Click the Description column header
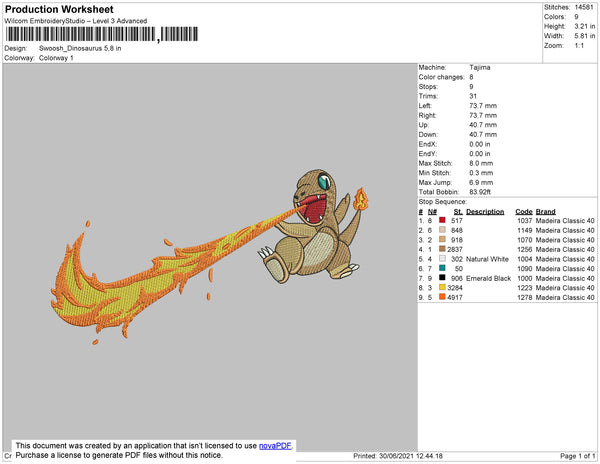Viewport: 600px width, 464px height. pos(485,212)
